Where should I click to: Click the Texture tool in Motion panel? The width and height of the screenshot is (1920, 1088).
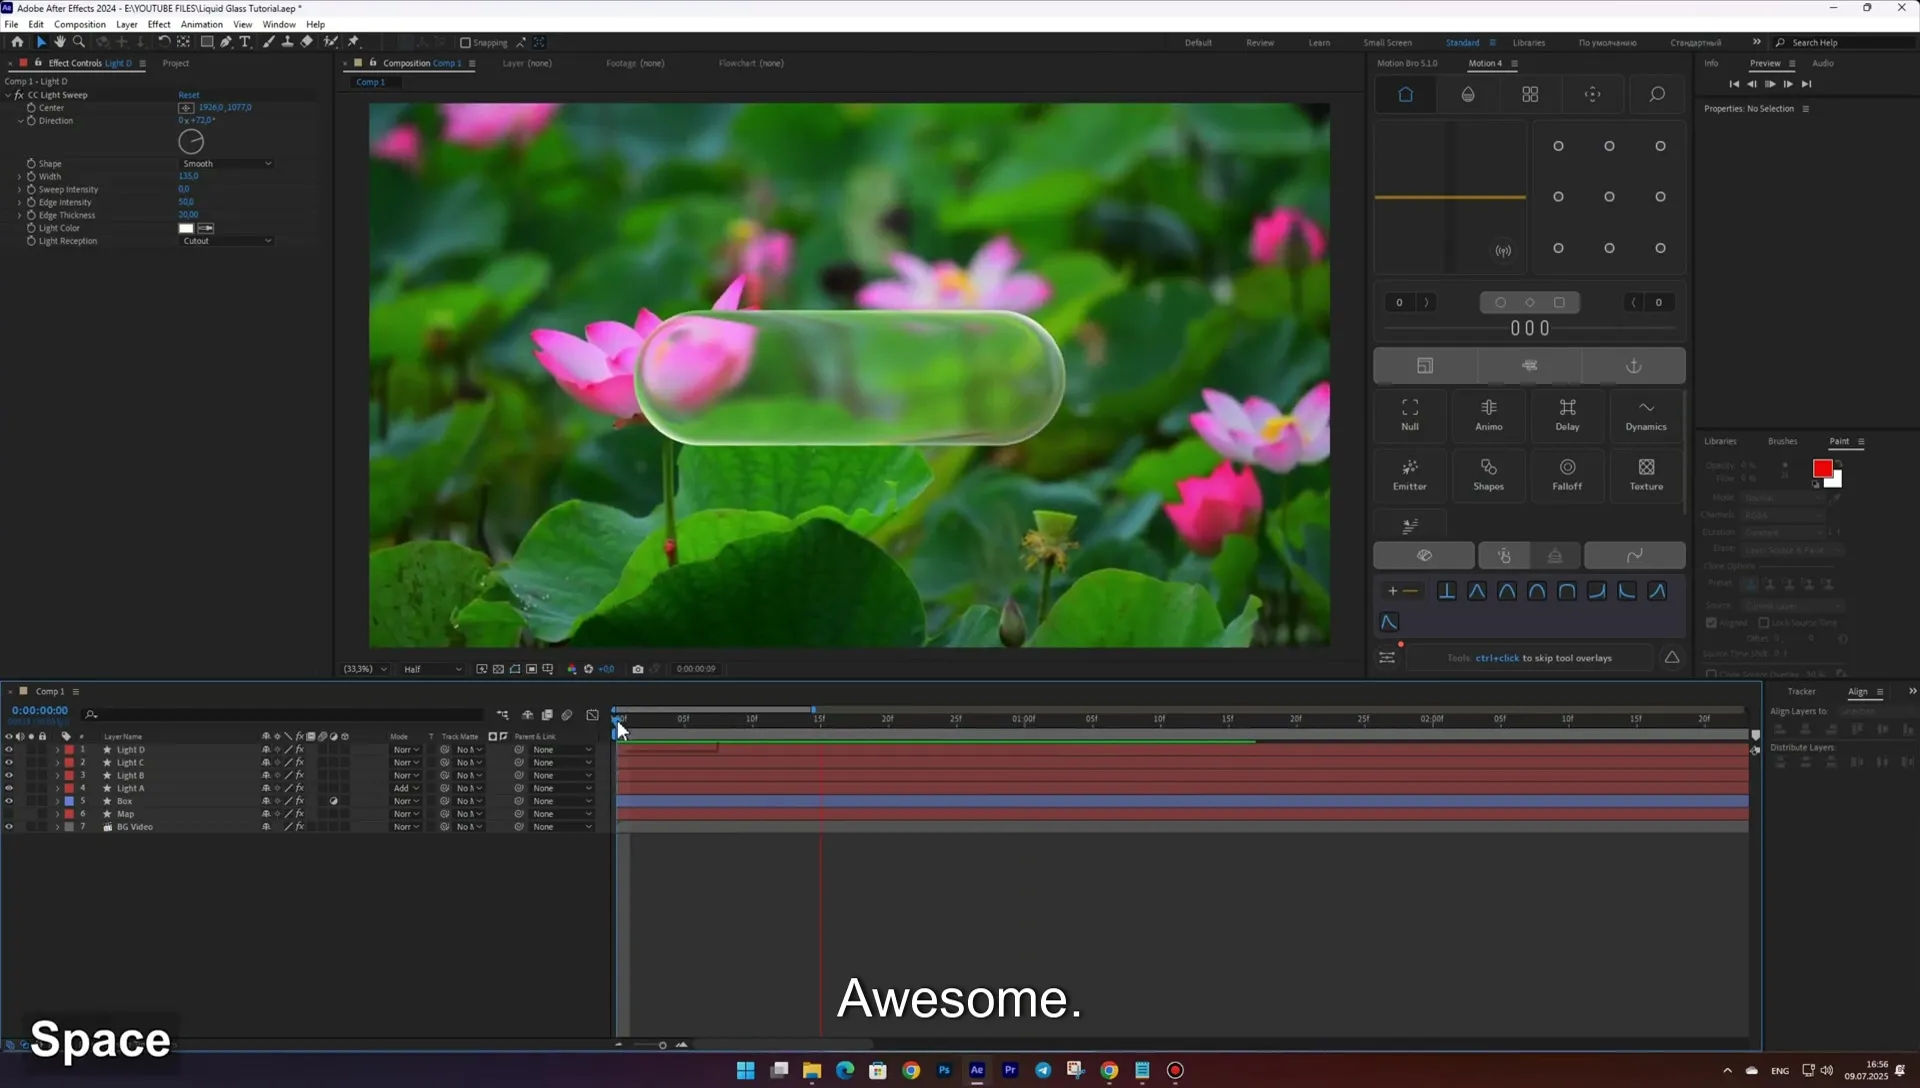[1646, 475]
